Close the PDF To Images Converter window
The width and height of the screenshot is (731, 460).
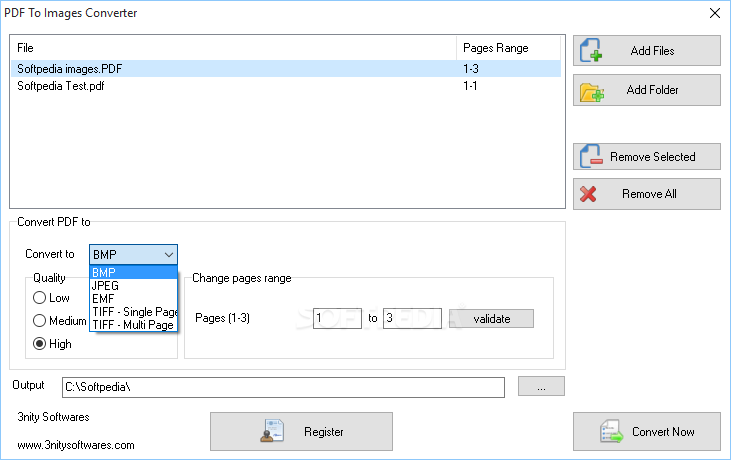point(714,13)
